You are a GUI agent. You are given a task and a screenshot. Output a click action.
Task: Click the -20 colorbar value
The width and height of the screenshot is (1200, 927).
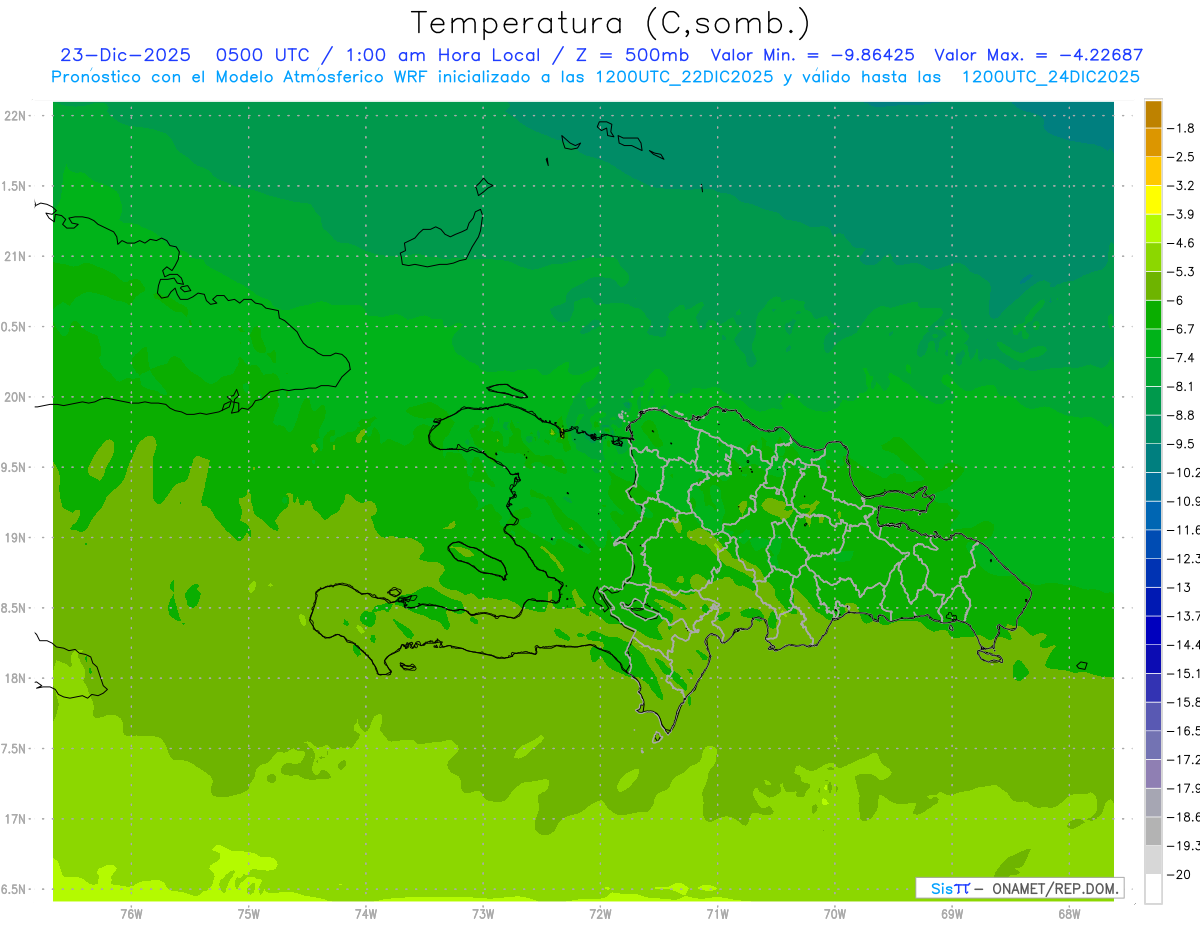pyautogui.click(x=1179, y=875)
